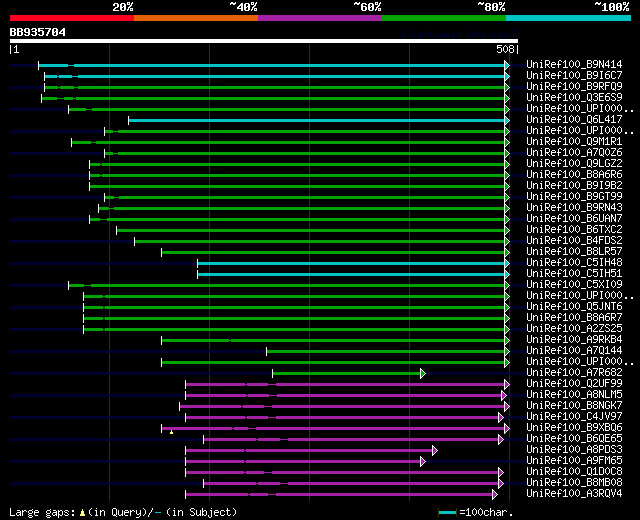The width and height of the screenshot is (640, 520).
Task: Click the green alignment bar of A7Q144
Action: coord(385,351)
